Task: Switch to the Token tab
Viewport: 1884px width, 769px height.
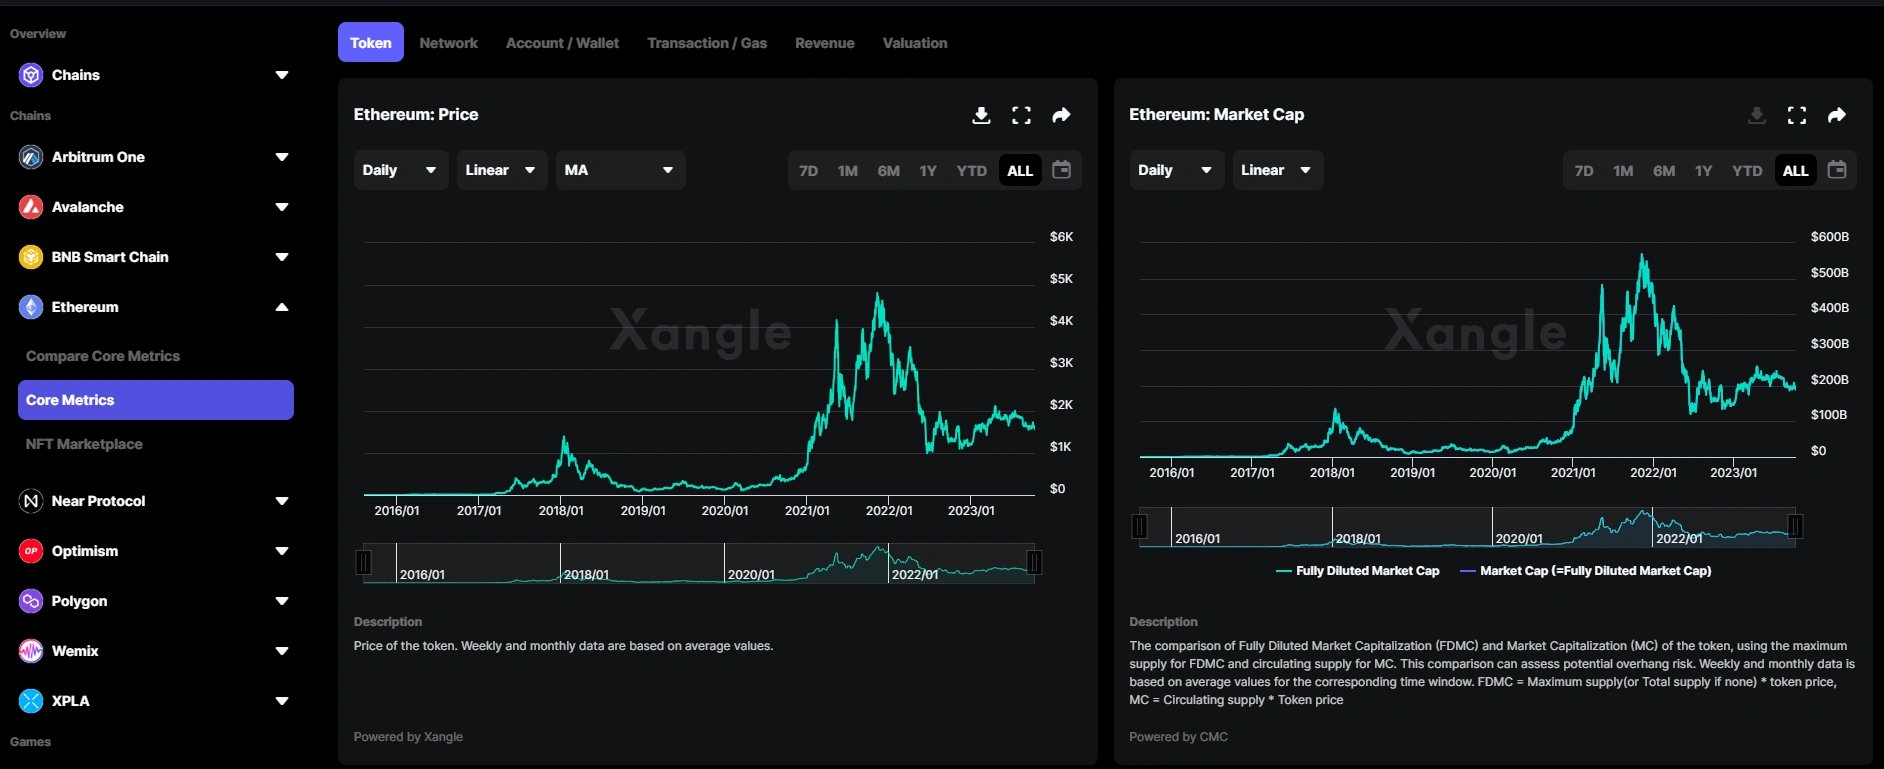Action: point(371,42)
